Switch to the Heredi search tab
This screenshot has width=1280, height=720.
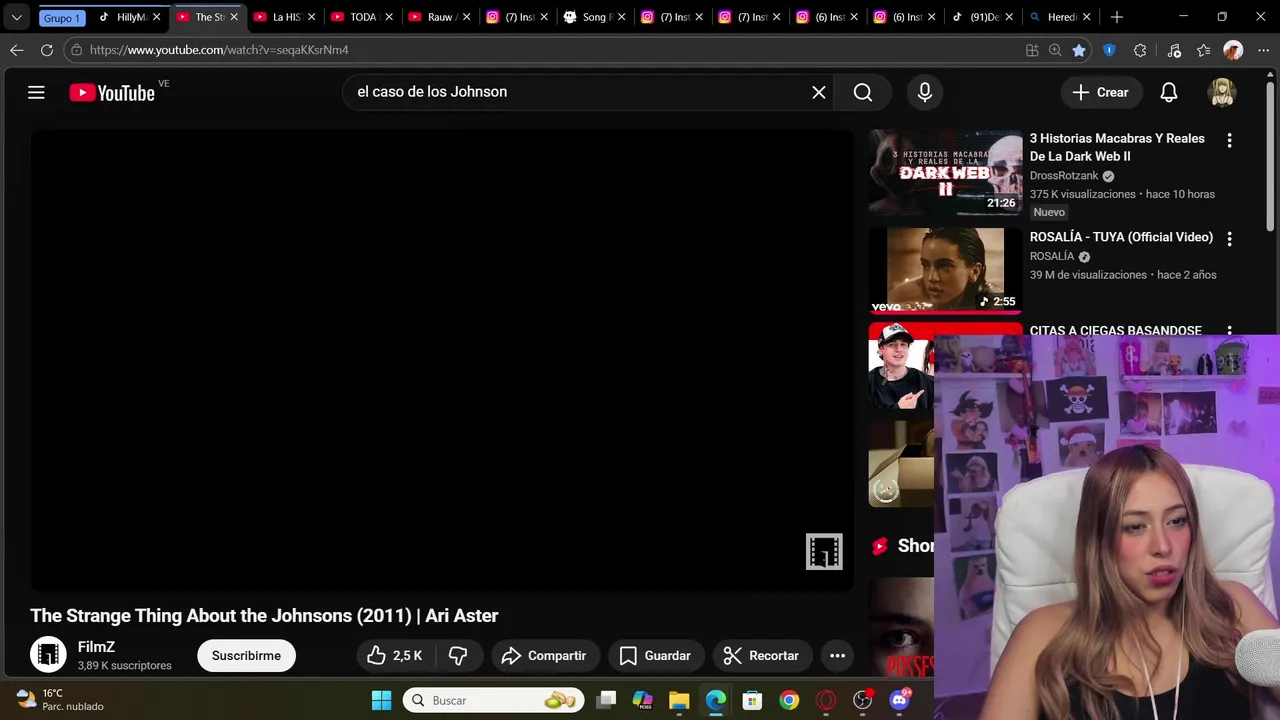click(1060, 17)
